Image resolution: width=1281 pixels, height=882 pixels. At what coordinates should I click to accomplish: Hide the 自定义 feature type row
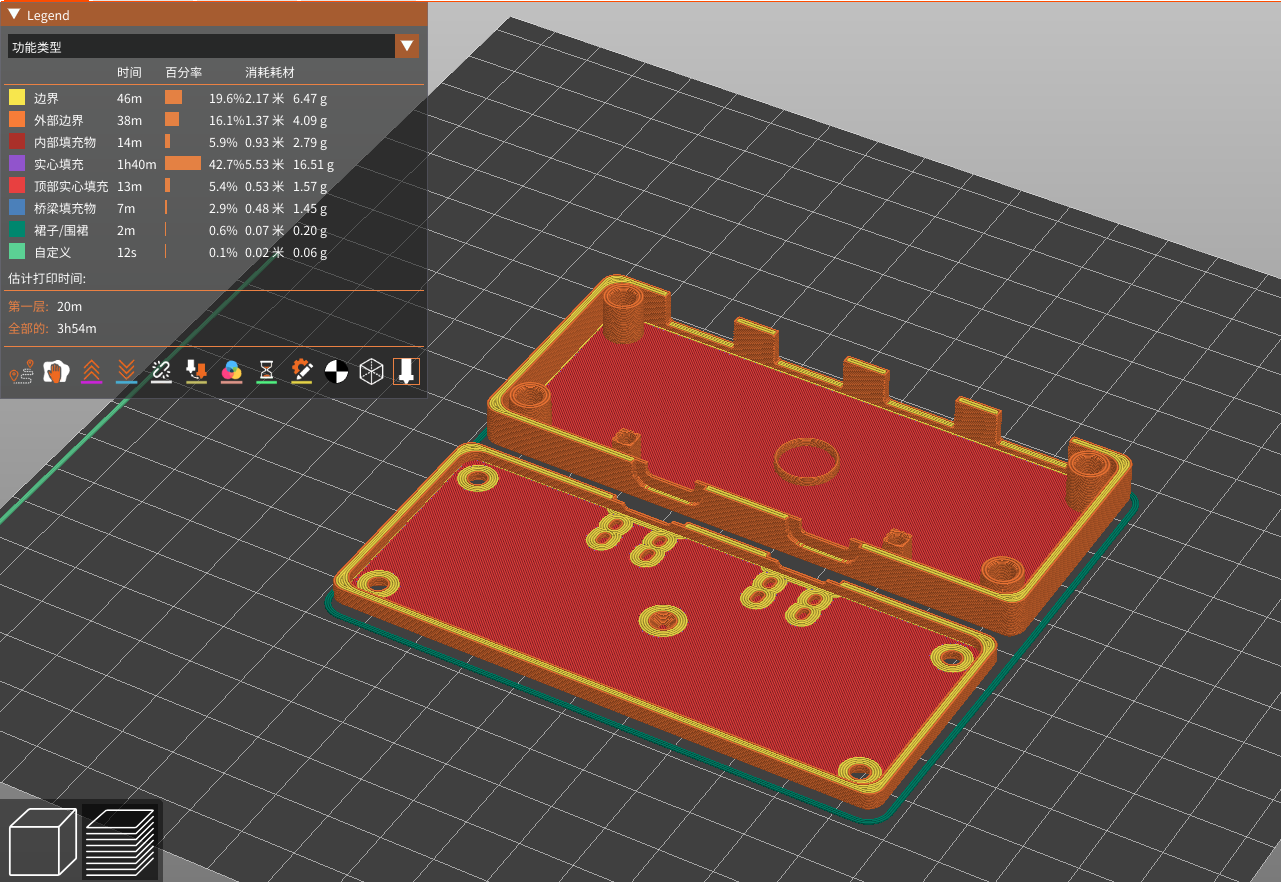[x=213, y=252]
